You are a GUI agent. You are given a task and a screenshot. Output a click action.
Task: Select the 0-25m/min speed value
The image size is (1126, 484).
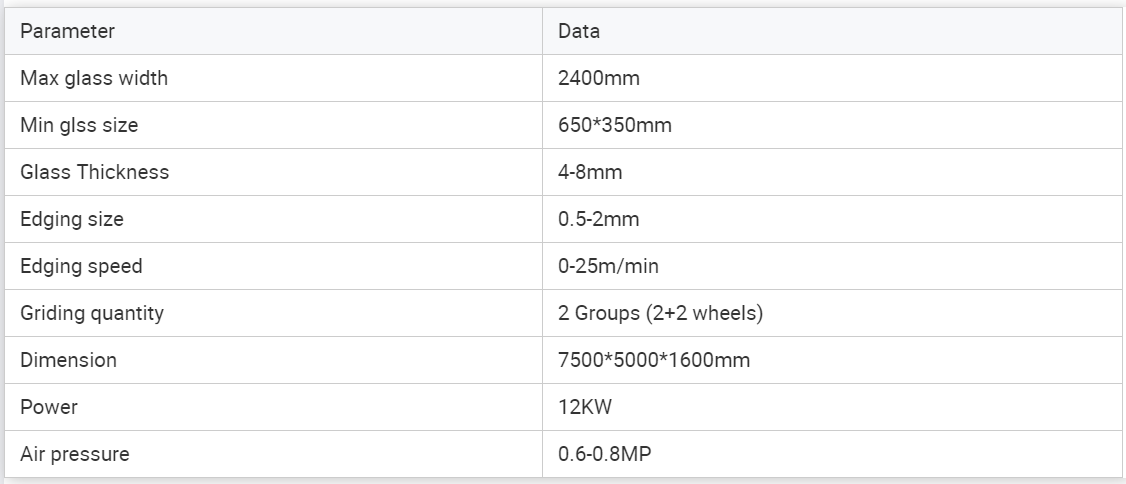point(608,266)
